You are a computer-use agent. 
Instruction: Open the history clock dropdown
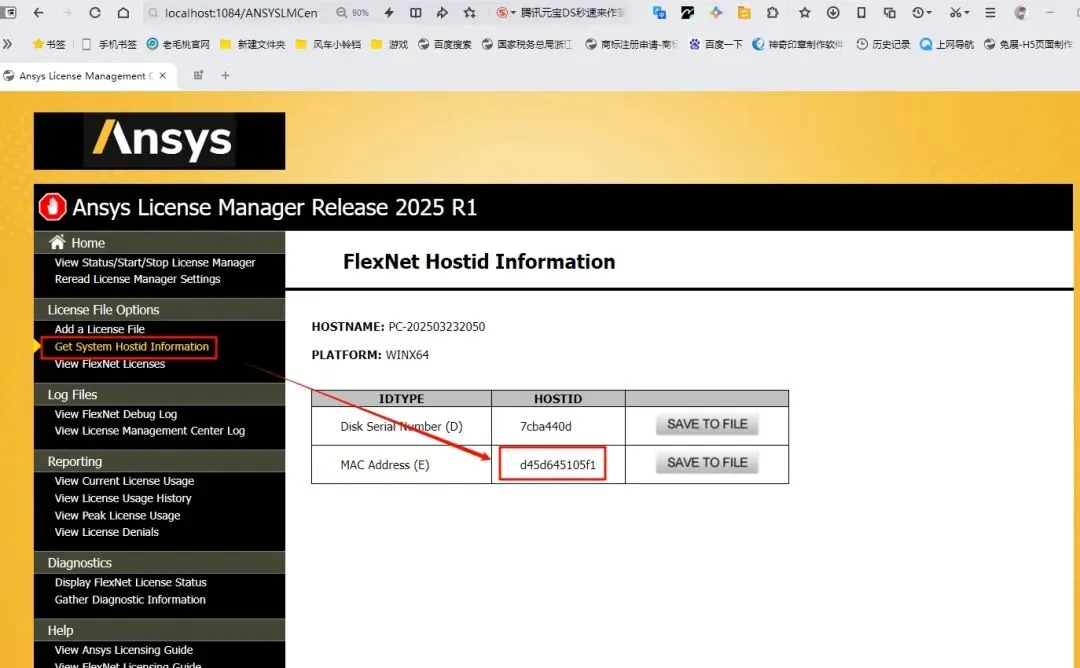tap(922, 12)
